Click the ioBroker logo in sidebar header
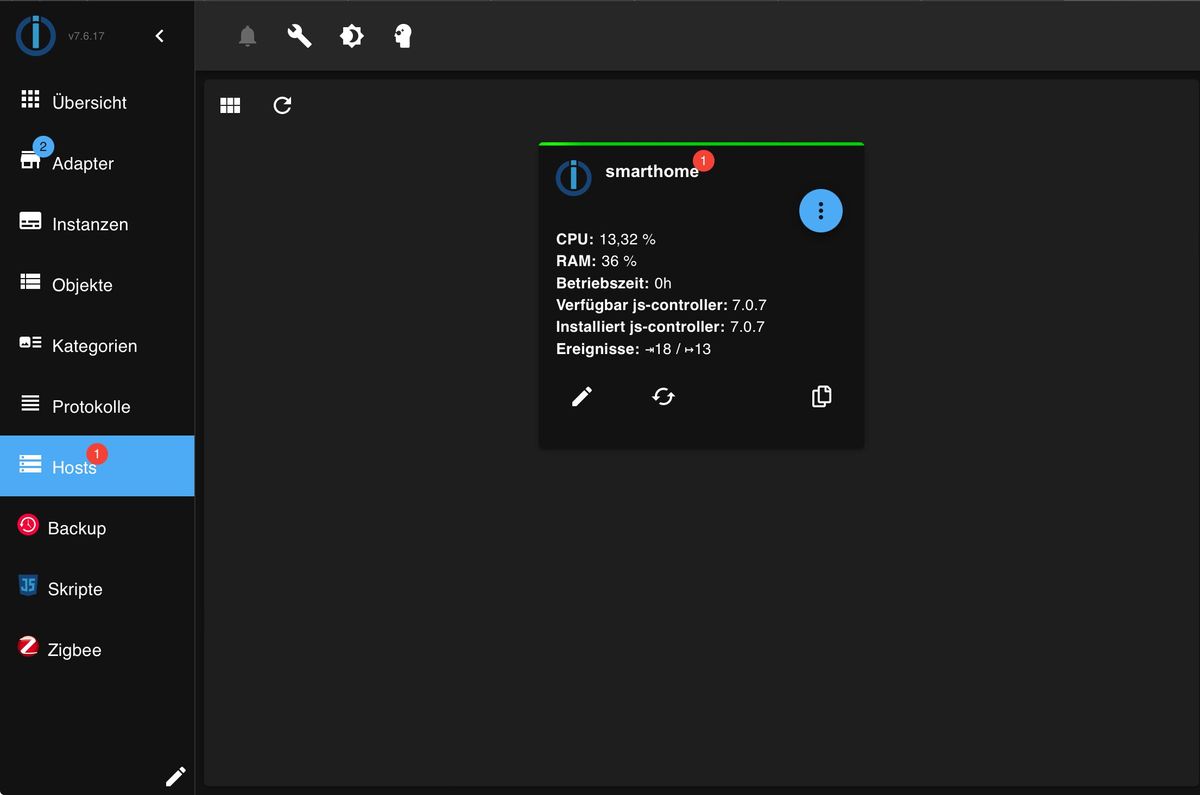Screen dimensions: 1200x795 pos(36,35)
